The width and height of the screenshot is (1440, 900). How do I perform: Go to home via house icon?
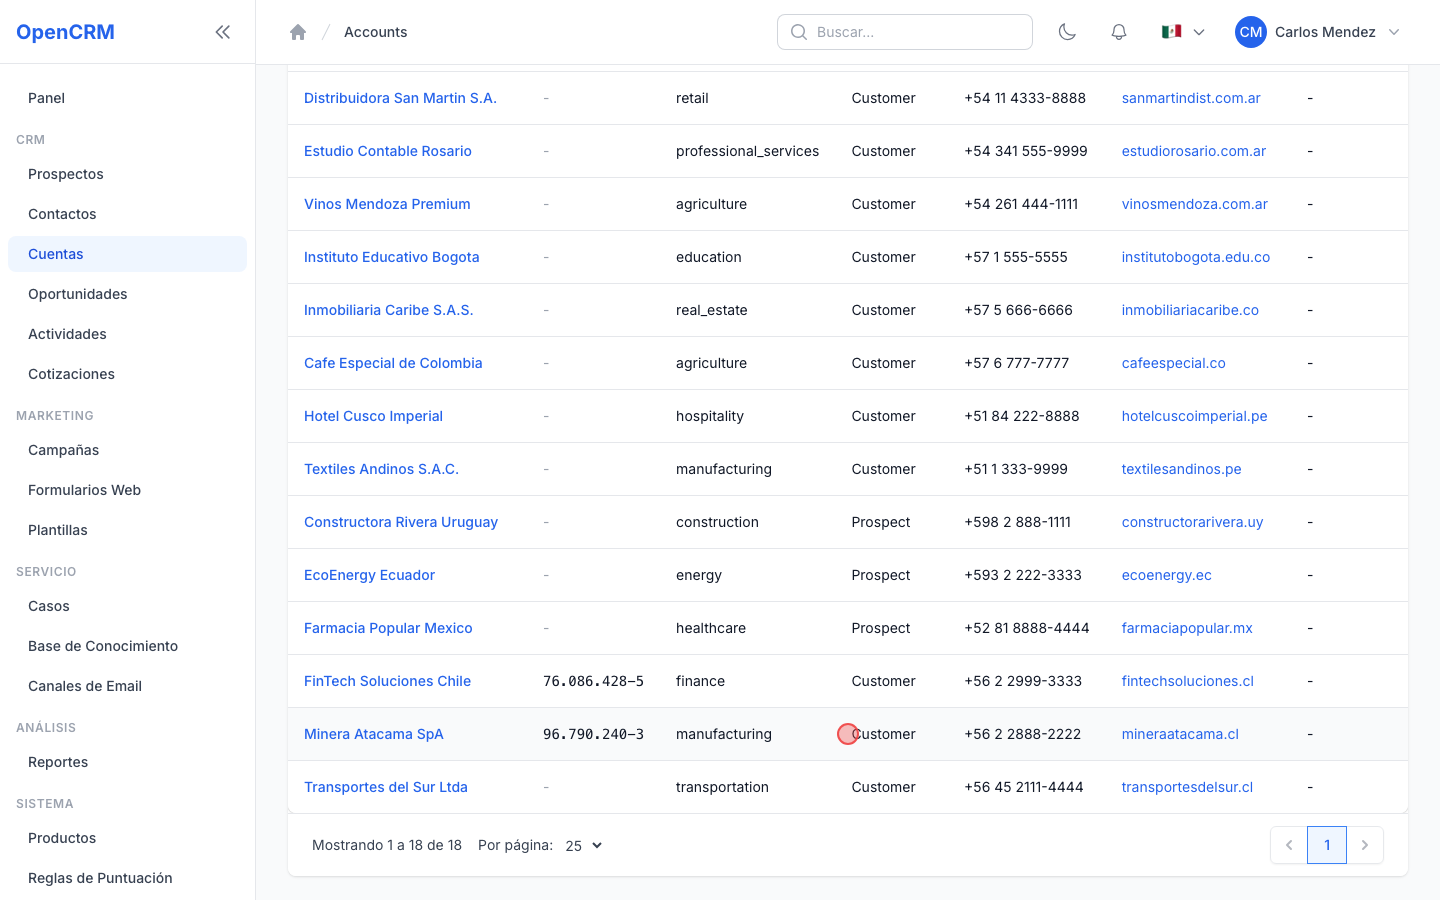(298, 32)
